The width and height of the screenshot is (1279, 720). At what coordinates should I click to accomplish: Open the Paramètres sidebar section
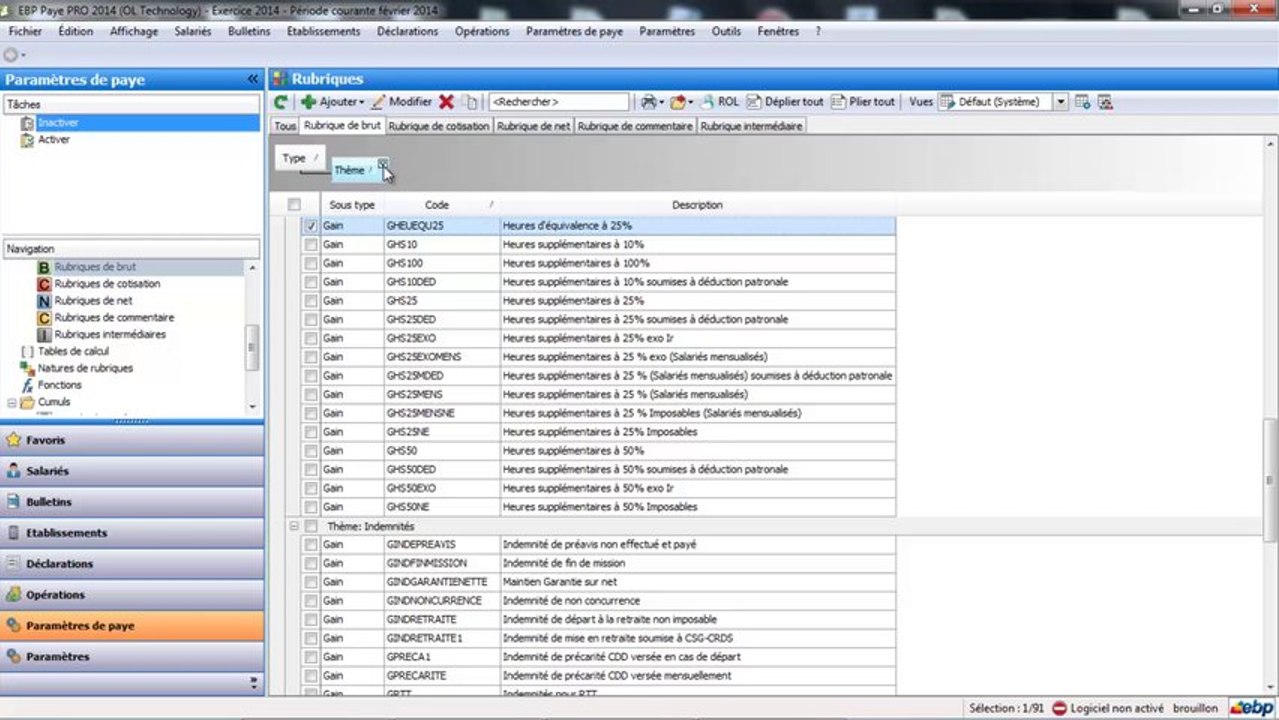[132, 657]
